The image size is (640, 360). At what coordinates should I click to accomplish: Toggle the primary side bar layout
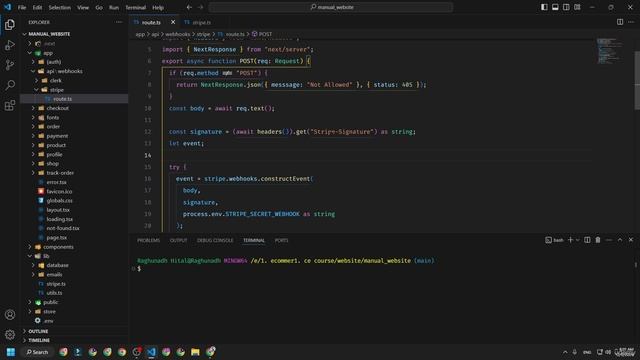point(544,7)
